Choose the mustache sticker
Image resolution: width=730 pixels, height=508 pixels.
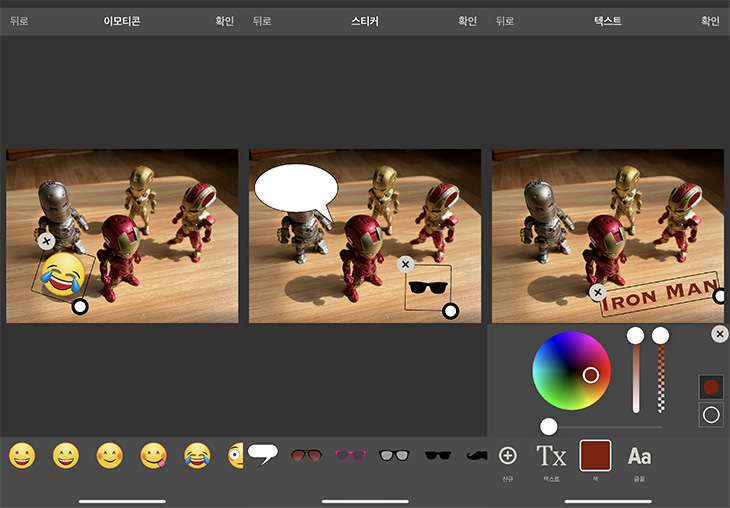[477, 455]
